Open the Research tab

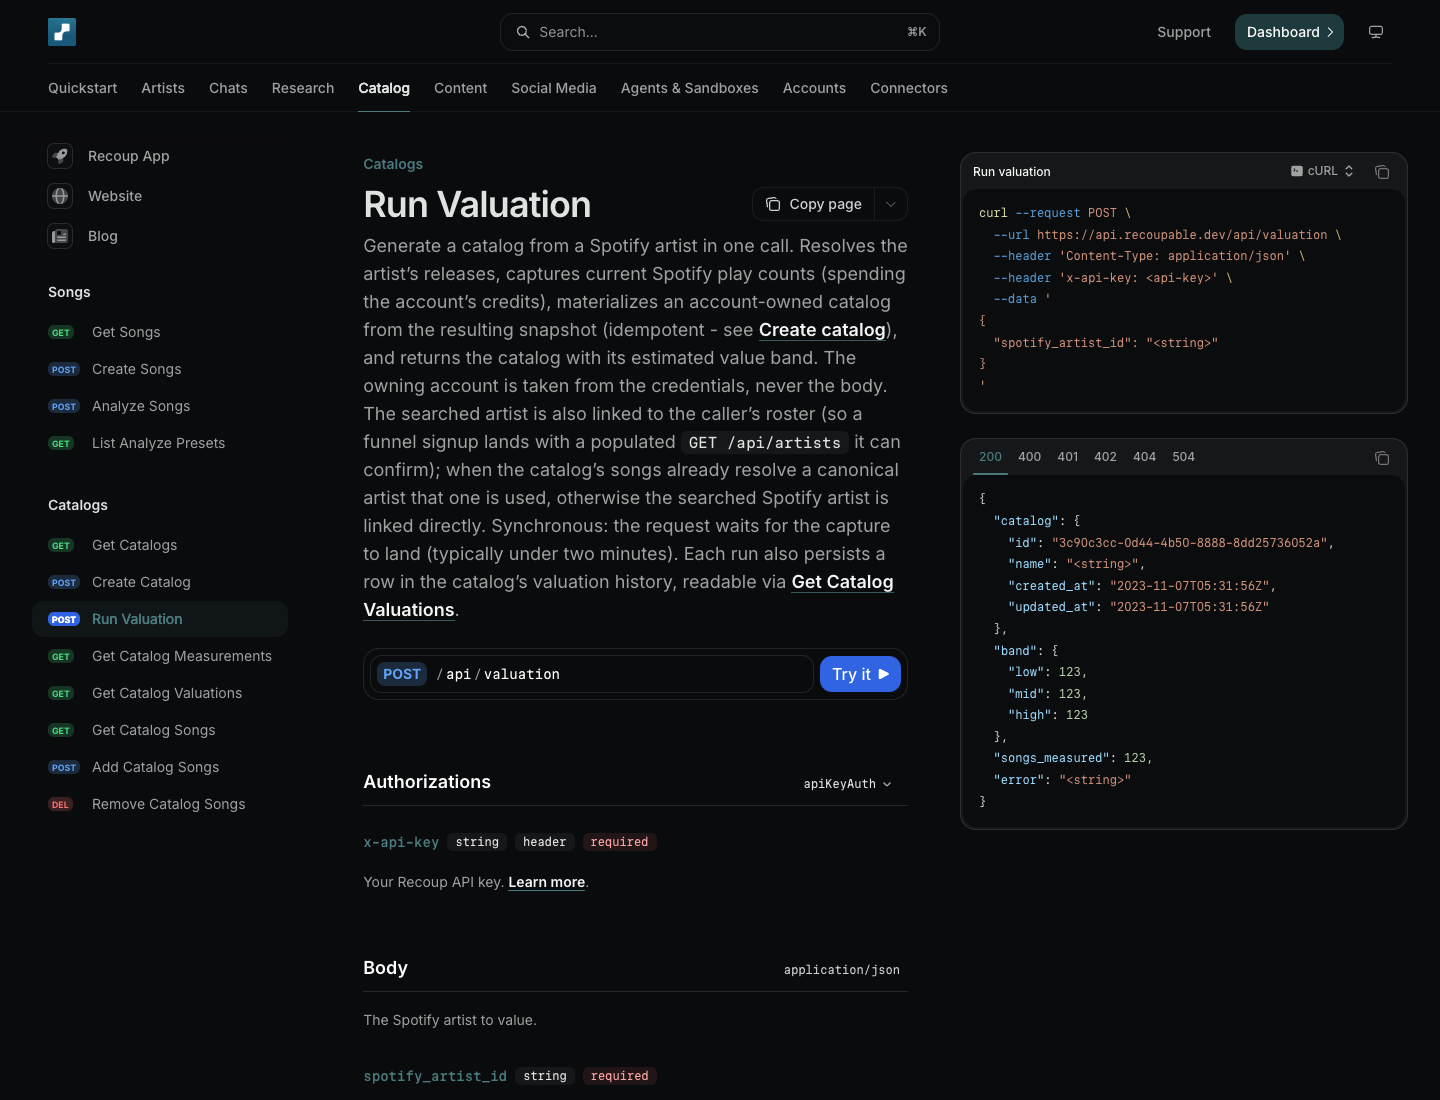pyautogui.click(x=303, y=88)
